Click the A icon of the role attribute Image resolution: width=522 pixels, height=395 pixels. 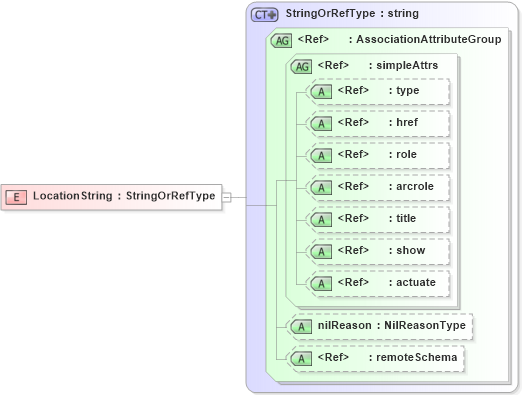pos(321,156)
